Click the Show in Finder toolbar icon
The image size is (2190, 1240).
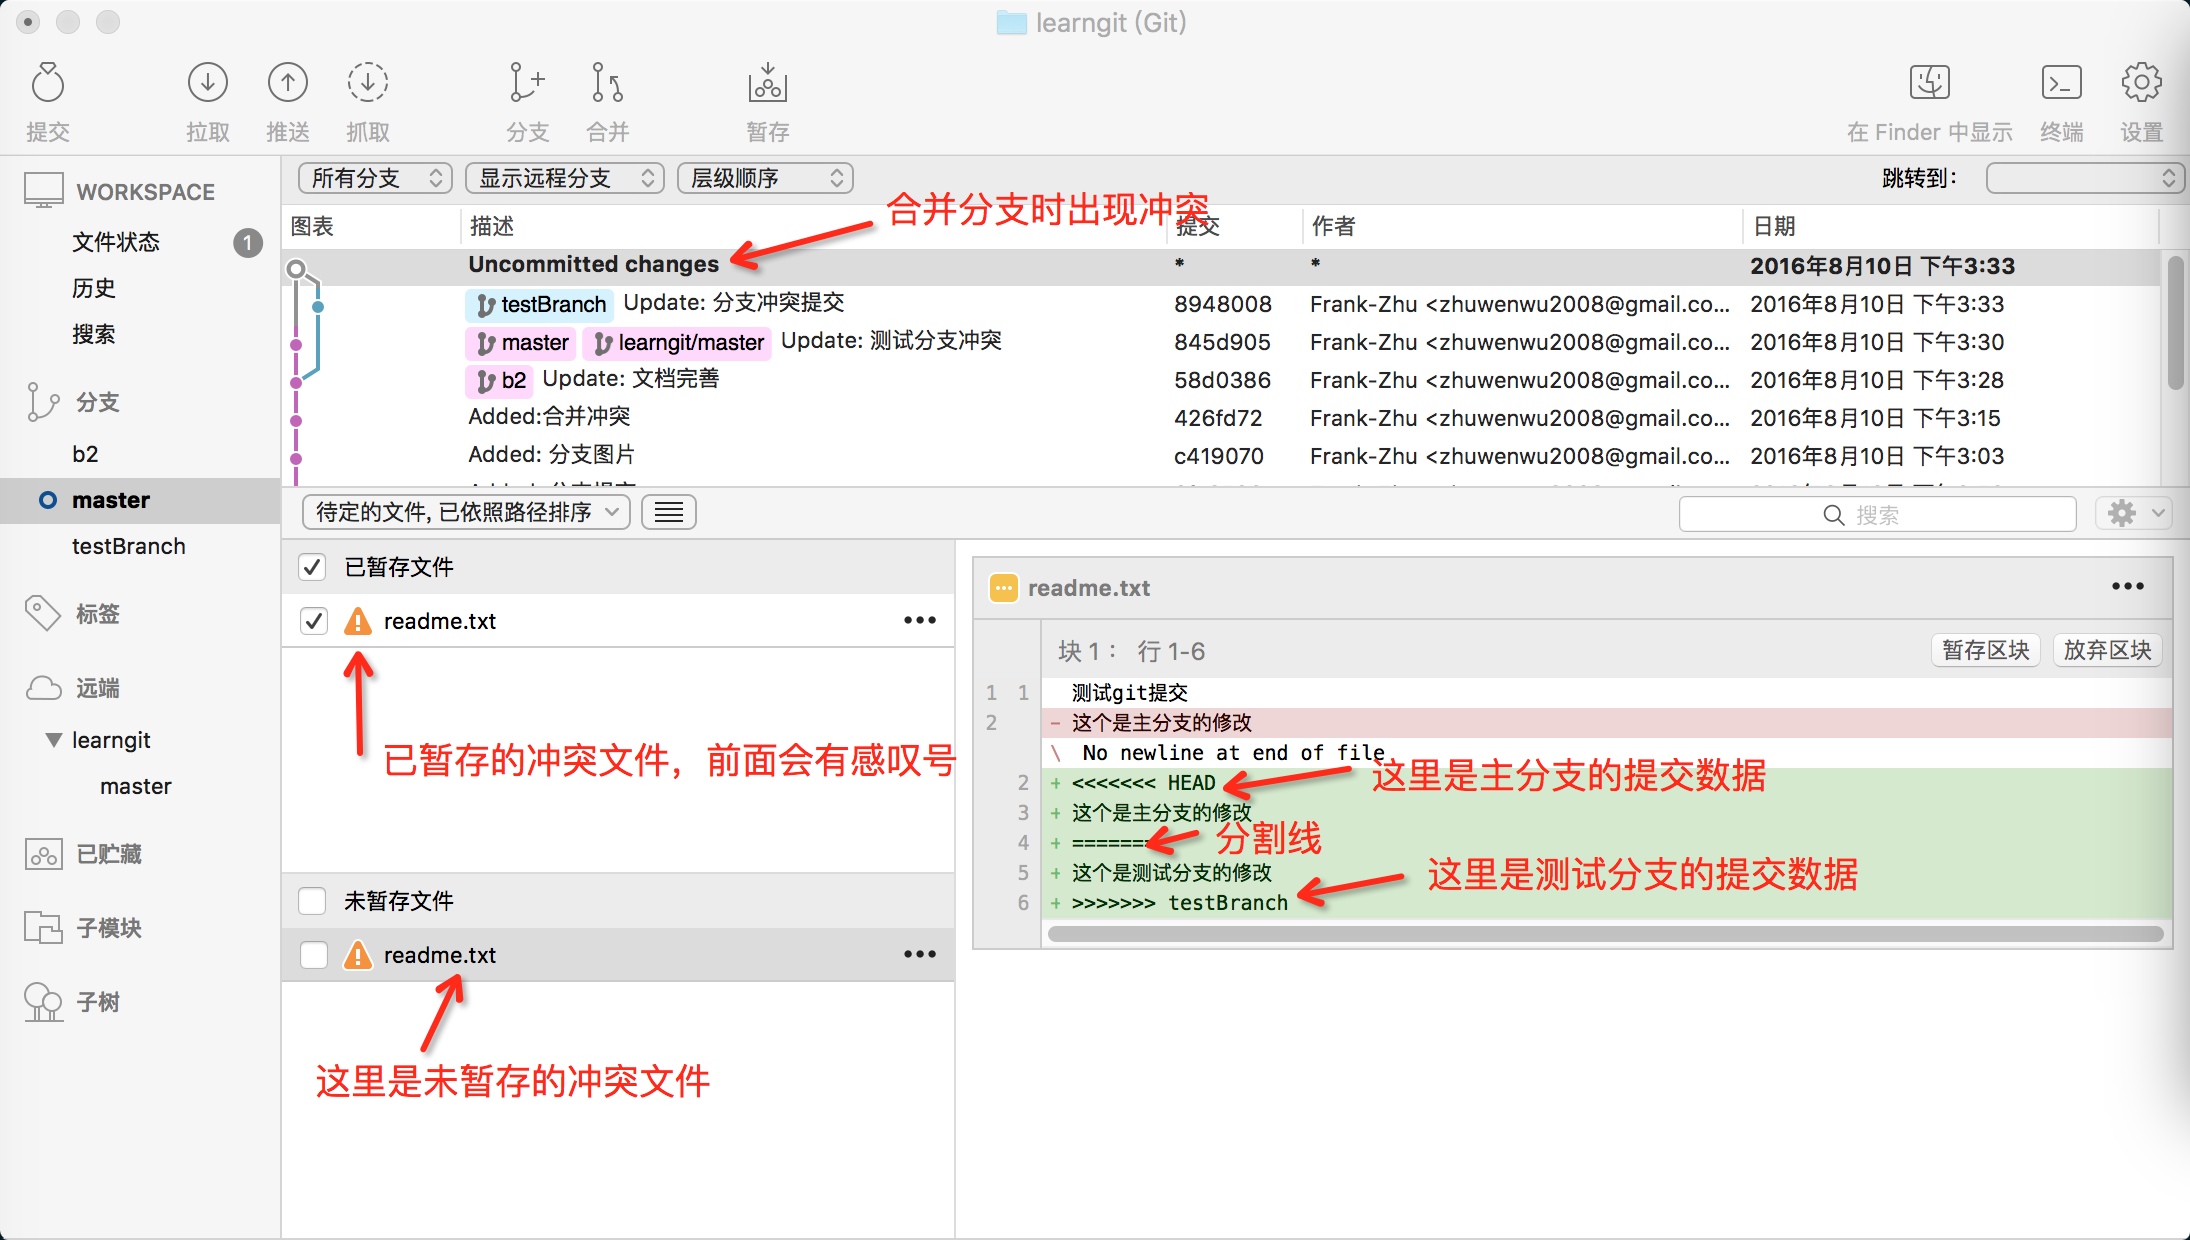click(x=1929, y=84)
